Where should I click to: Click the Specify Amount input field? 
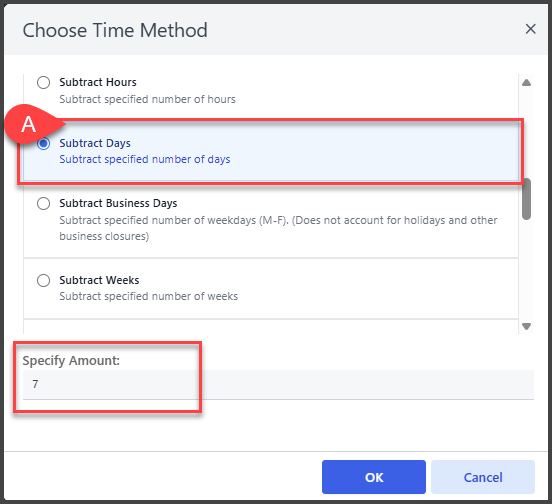(x=278, y=384)
